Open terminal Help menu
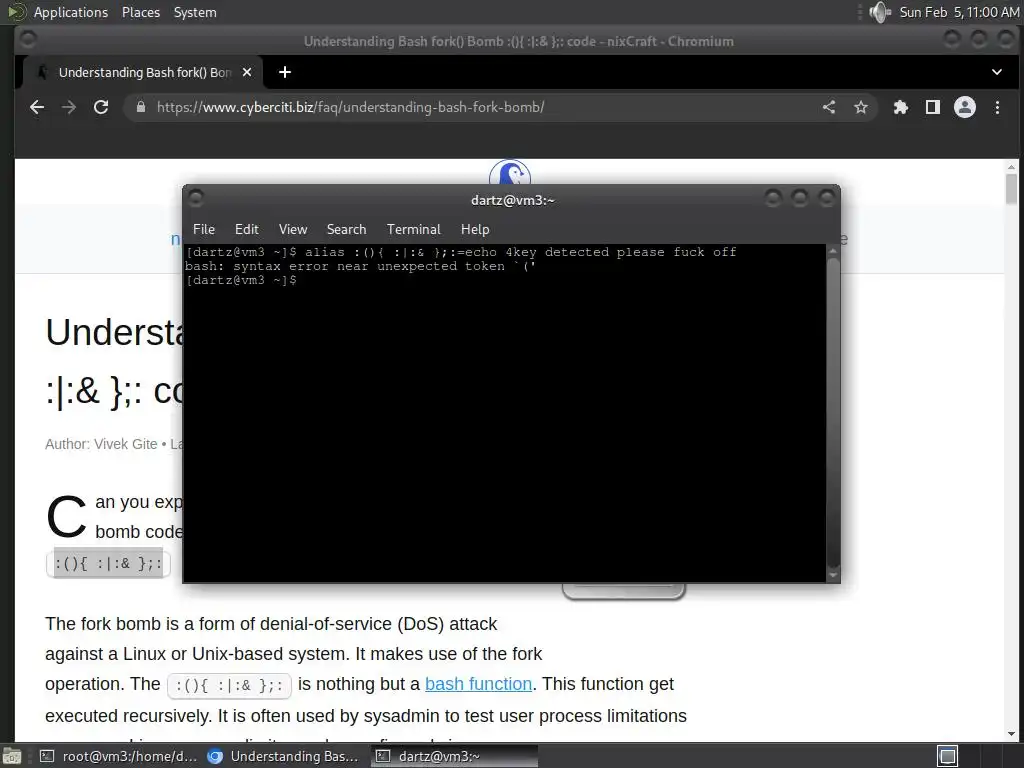Viewport: 1024px width, 768px height. click(475, 229)
